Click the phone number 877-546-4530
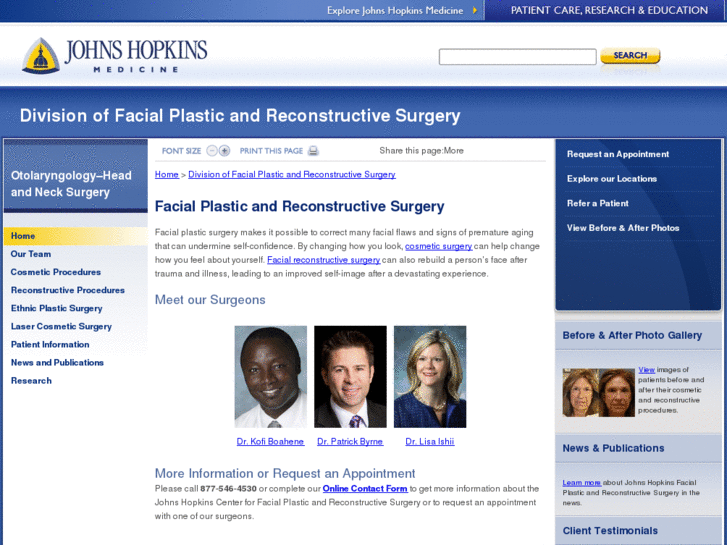 pyautogui.click(x=228, y=488)
